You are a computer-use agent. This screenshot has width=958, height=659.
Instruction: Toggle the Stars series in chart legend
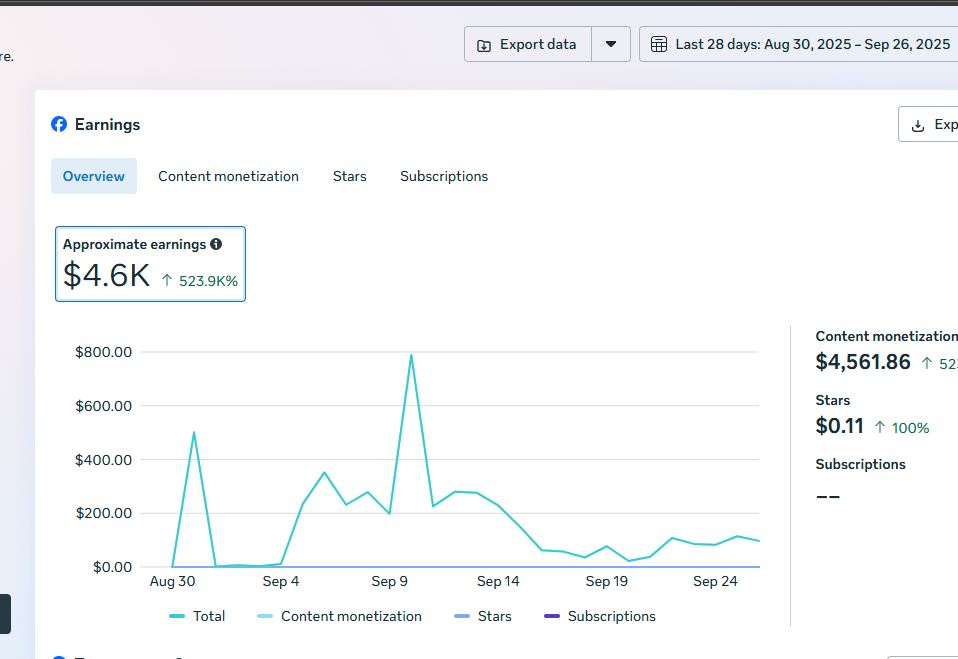(483, 616)
